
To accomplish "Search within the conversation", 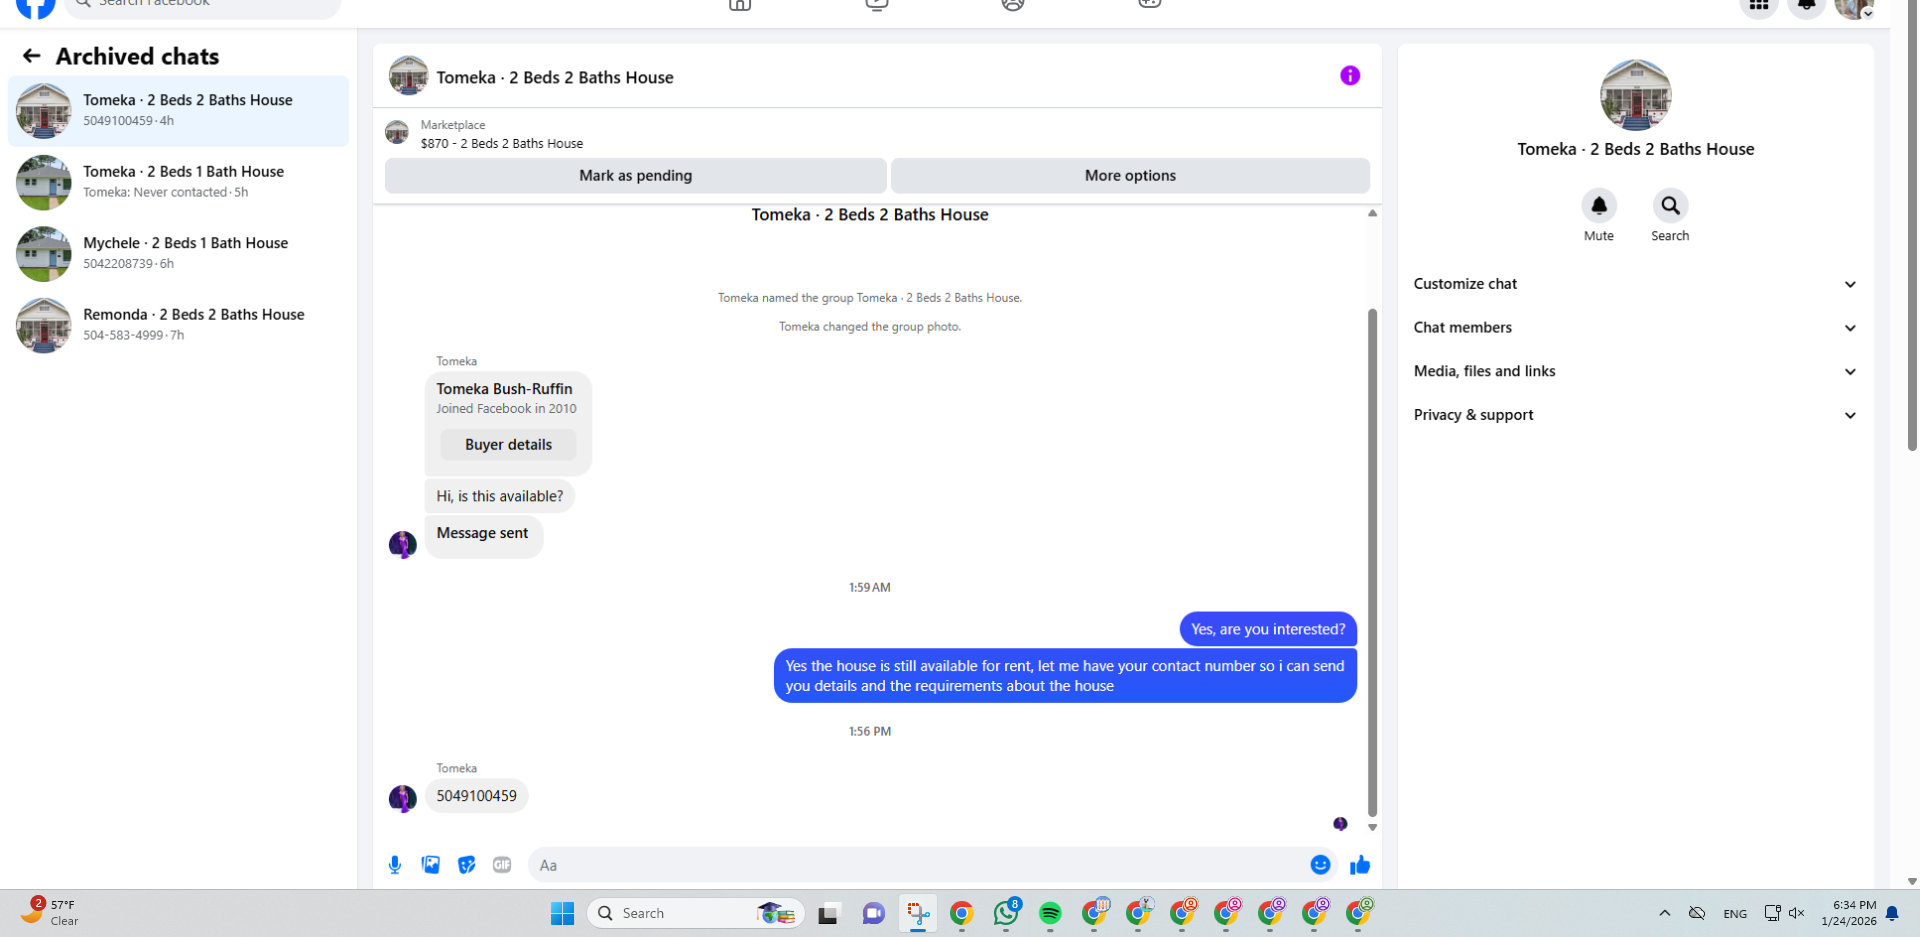I will pyautogui.click(x=1670, y=206).
